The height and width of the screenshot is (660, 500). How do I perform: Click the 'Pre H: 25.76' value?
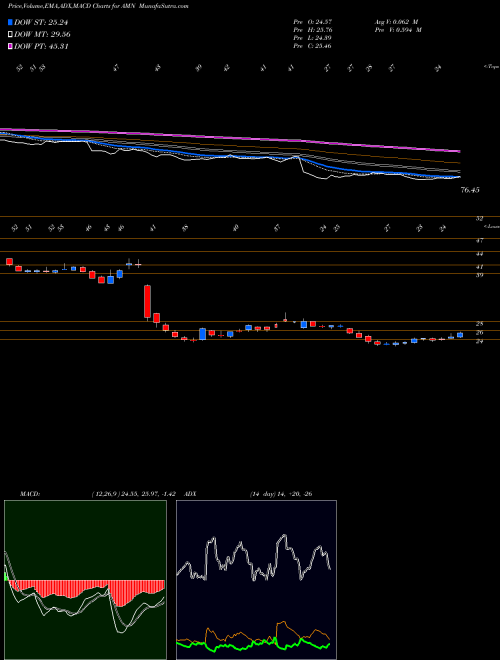313,30
